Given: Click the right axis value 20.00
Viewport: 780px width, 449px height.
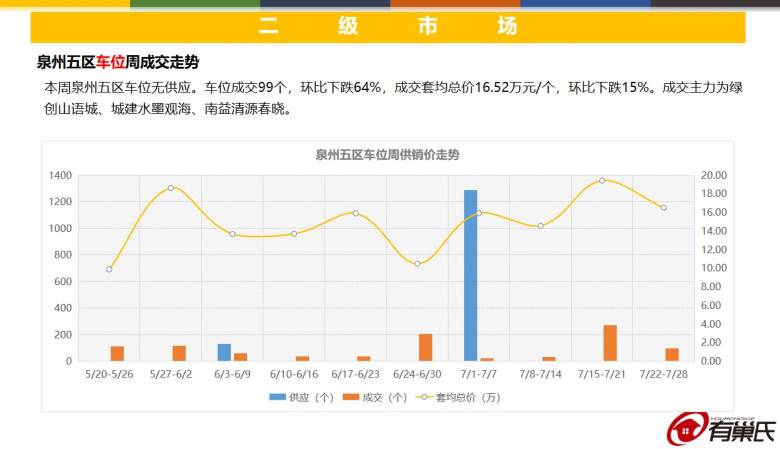Looking at the screenshot, I should click(714, 175).
